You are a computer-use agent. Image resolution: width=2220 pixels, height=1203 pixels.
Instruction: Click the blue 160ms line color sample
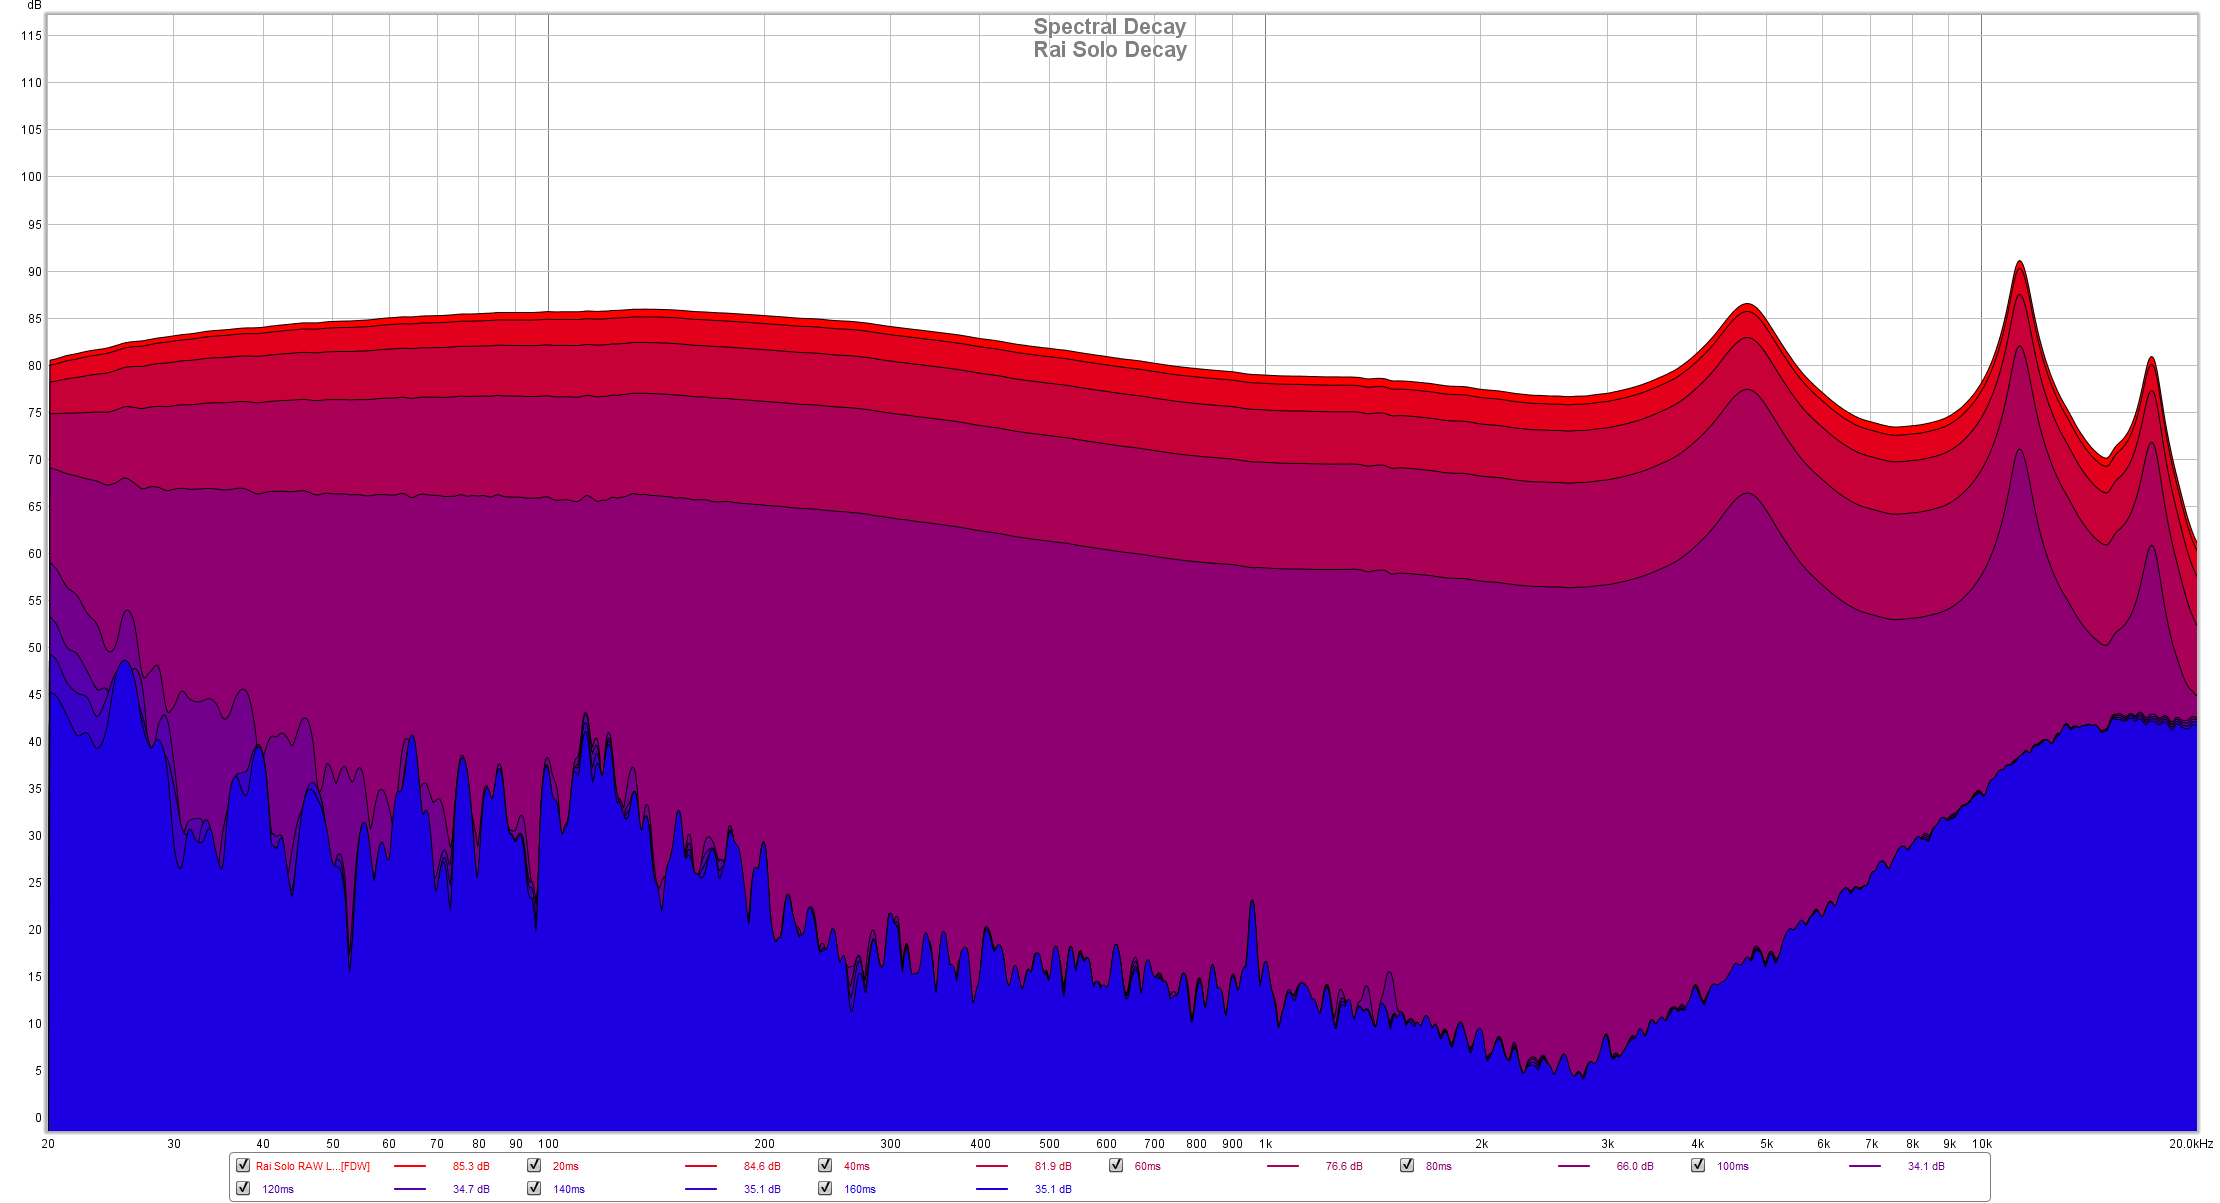coord(992,1189)
